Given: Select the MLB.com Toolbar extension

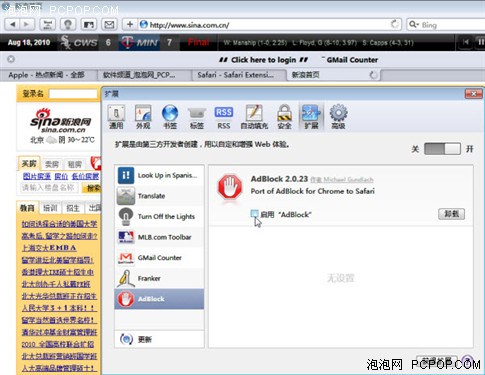Looking at the screenshot, I should coord(159,237).
